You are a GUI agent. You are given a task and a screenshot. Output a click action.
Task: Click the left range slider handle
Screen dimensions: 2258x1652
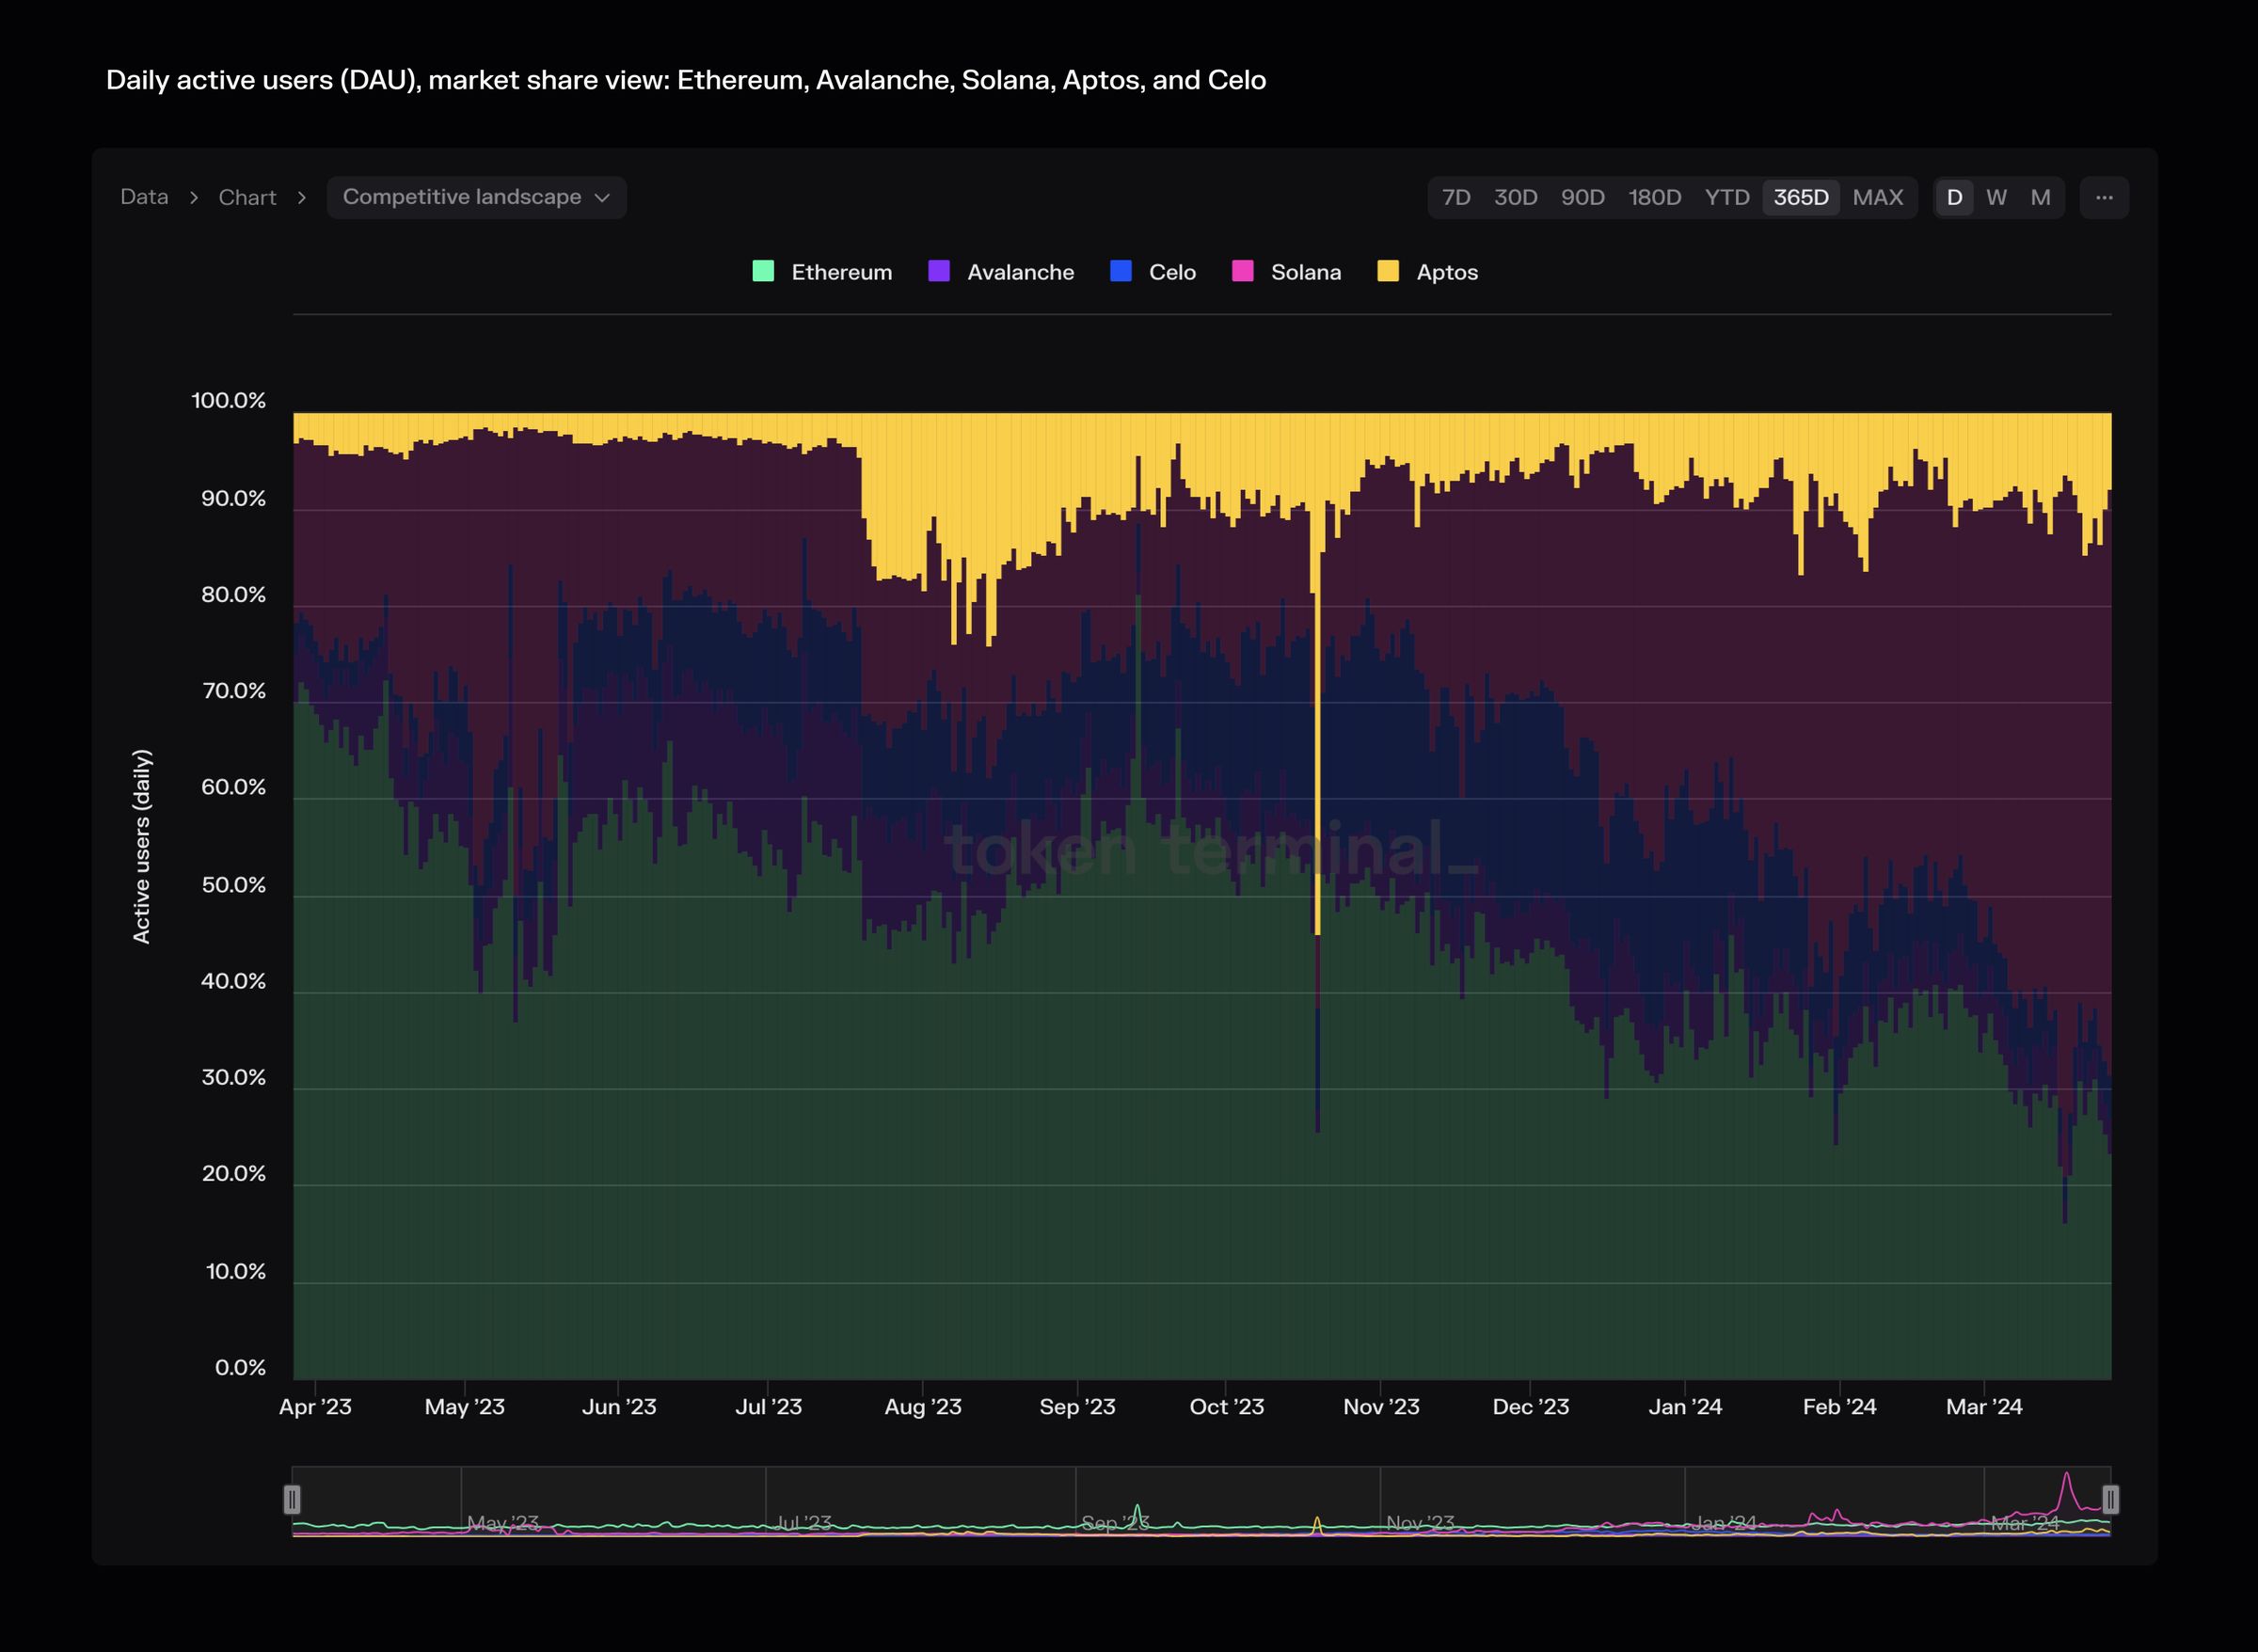[x=292, y=1499]
